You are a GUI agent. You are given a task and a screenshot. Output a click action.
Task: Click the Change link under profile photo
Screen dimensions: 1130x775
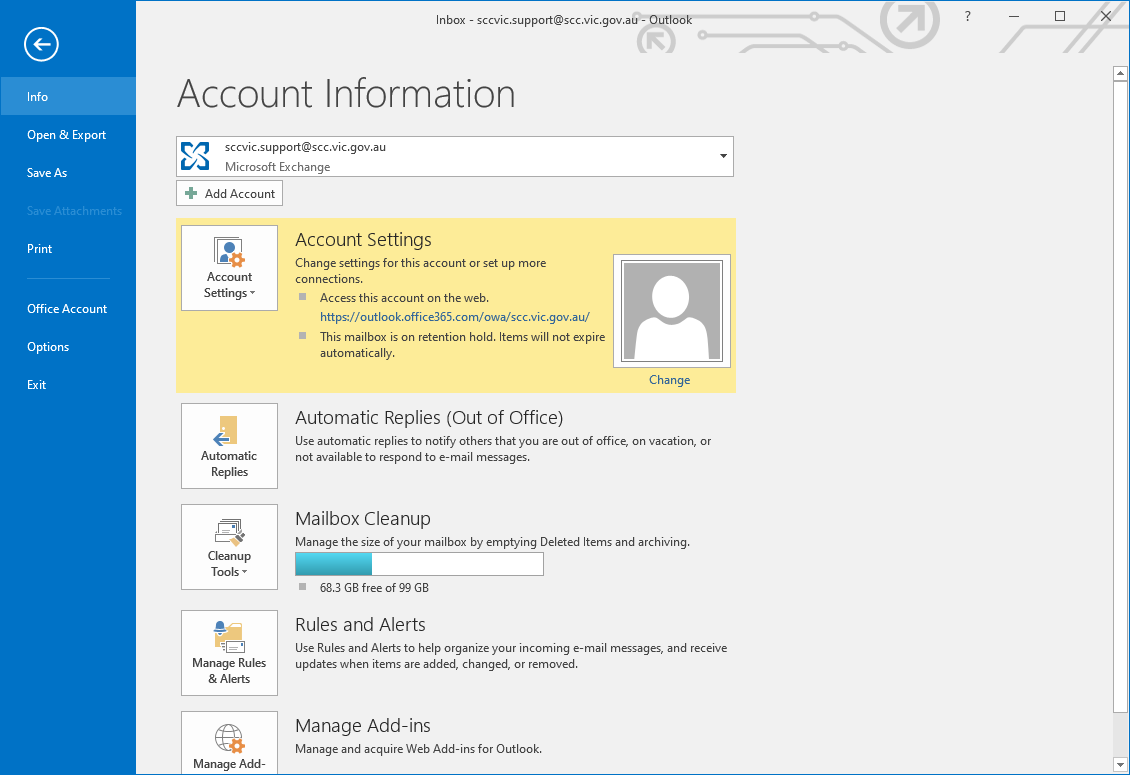click(x=669, y=380)
